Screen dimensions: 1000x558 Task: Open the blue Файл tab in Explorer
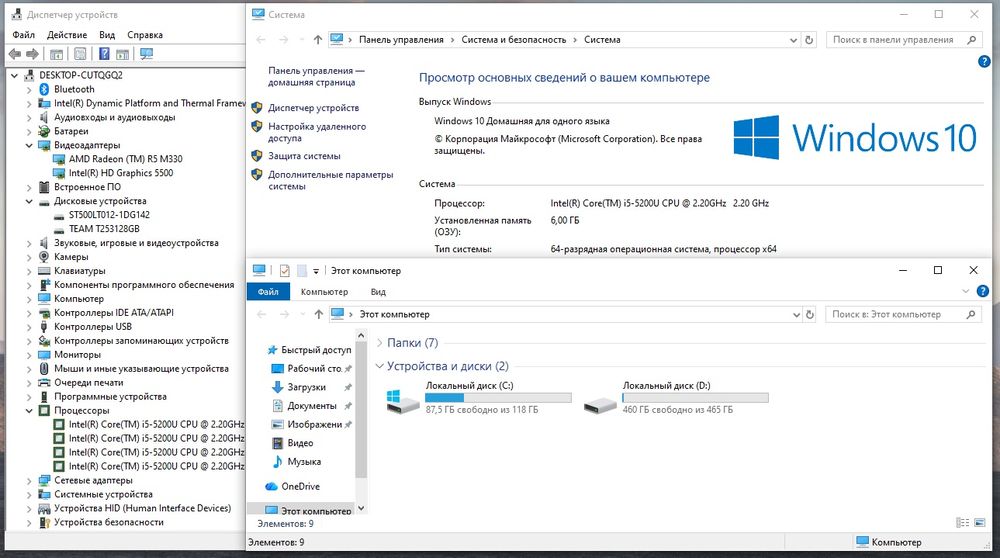(268, 291)
